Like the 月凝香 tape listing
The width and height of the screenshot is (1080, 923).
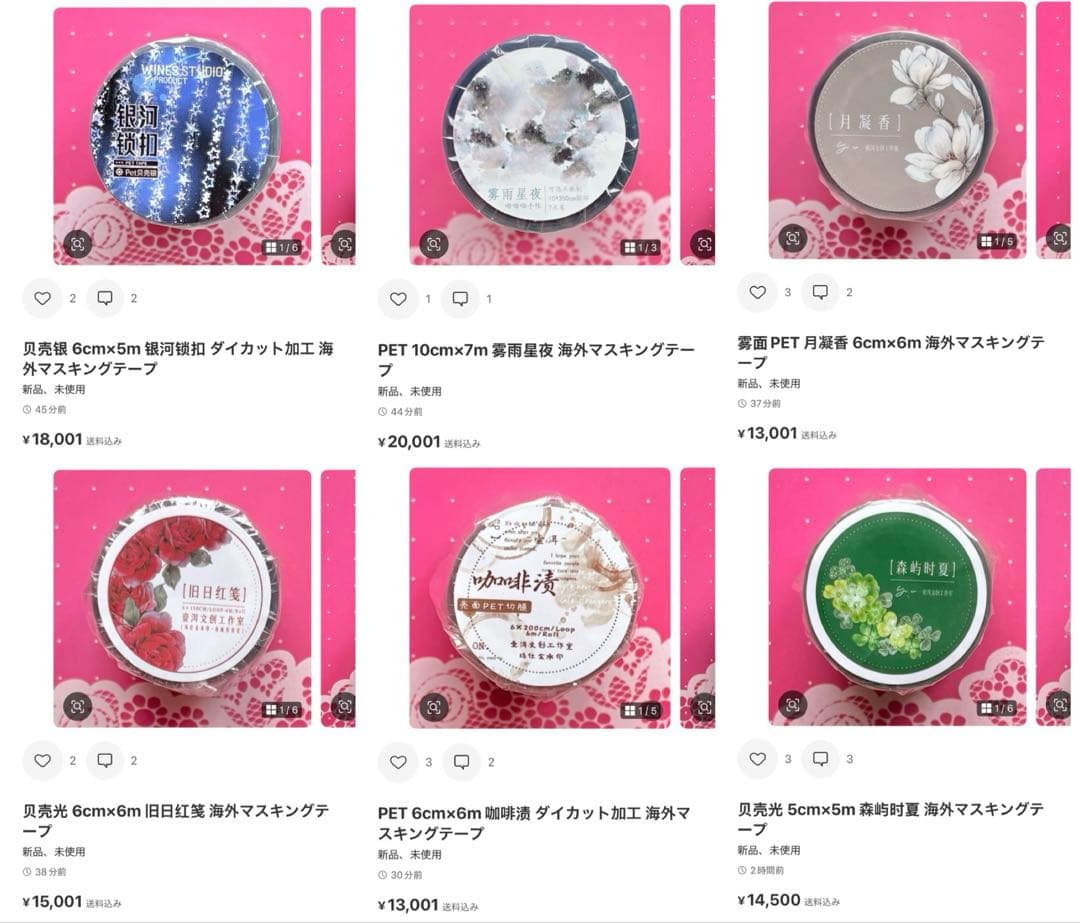click(x=758, y=292)
